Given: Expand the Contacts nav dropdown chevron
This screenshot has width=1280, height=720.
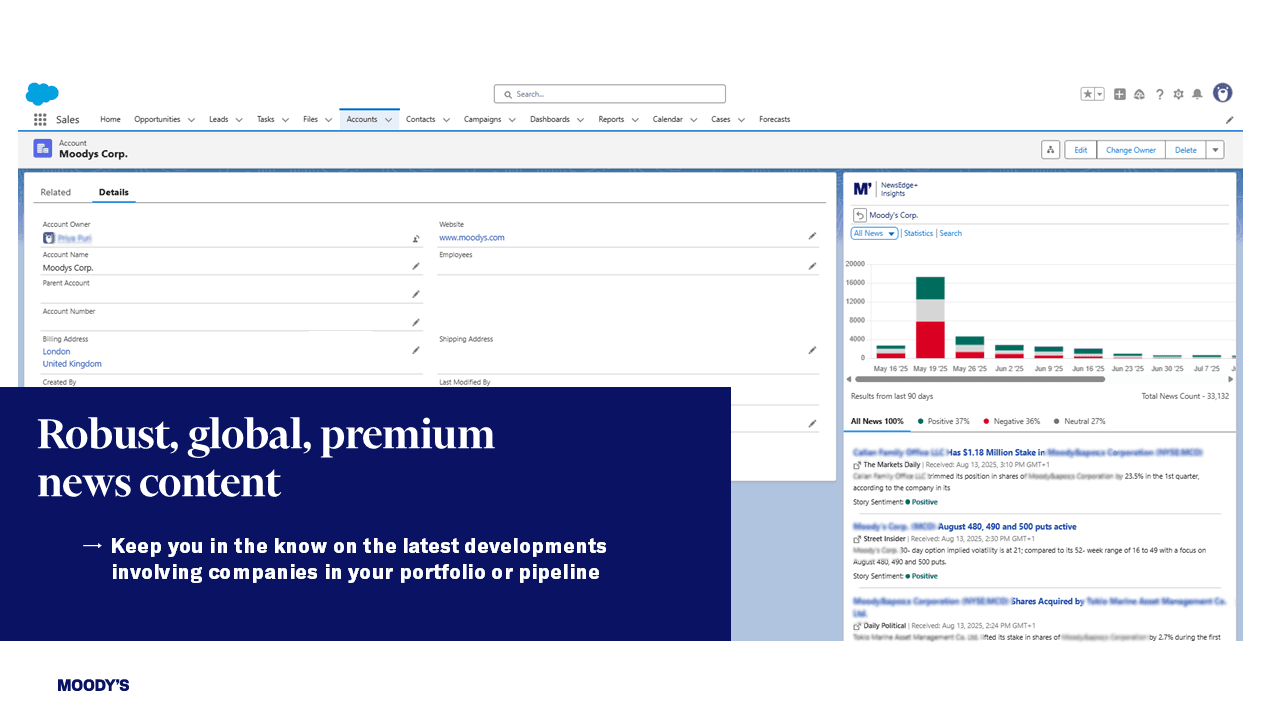Looking at the screenshot, I should coord(446,120).
